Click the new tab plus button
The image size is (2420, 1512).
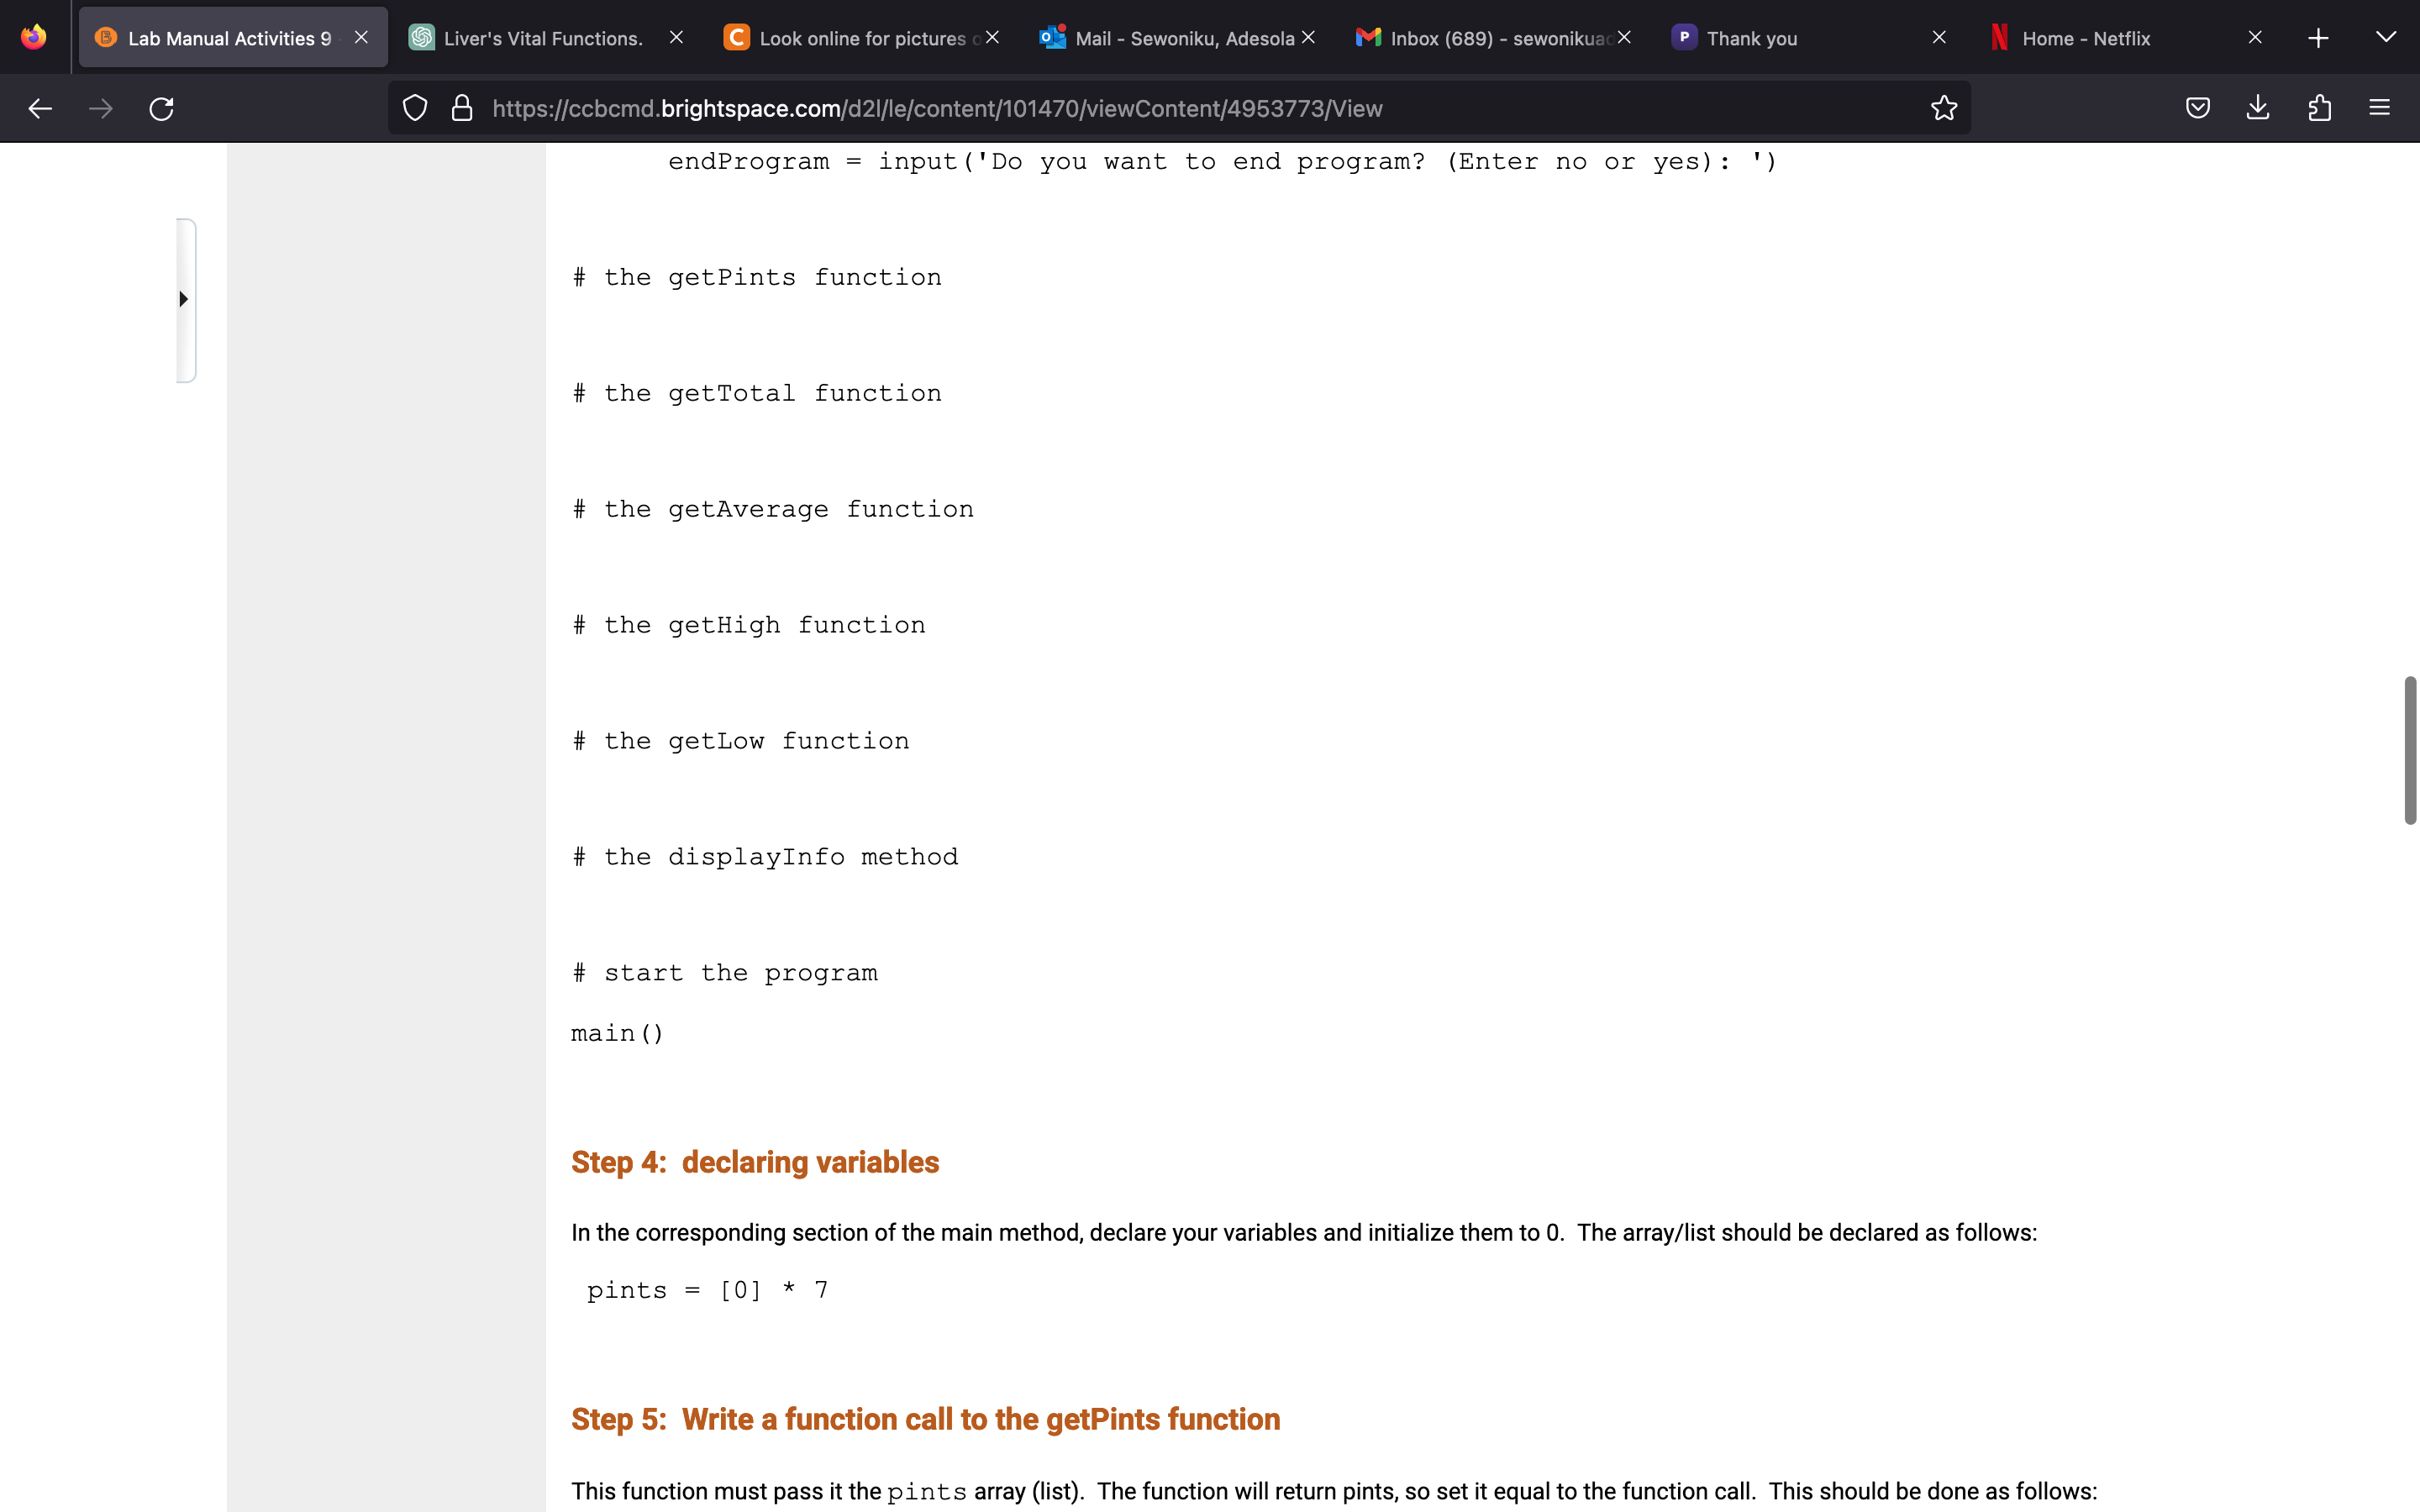pos(2317,39)
